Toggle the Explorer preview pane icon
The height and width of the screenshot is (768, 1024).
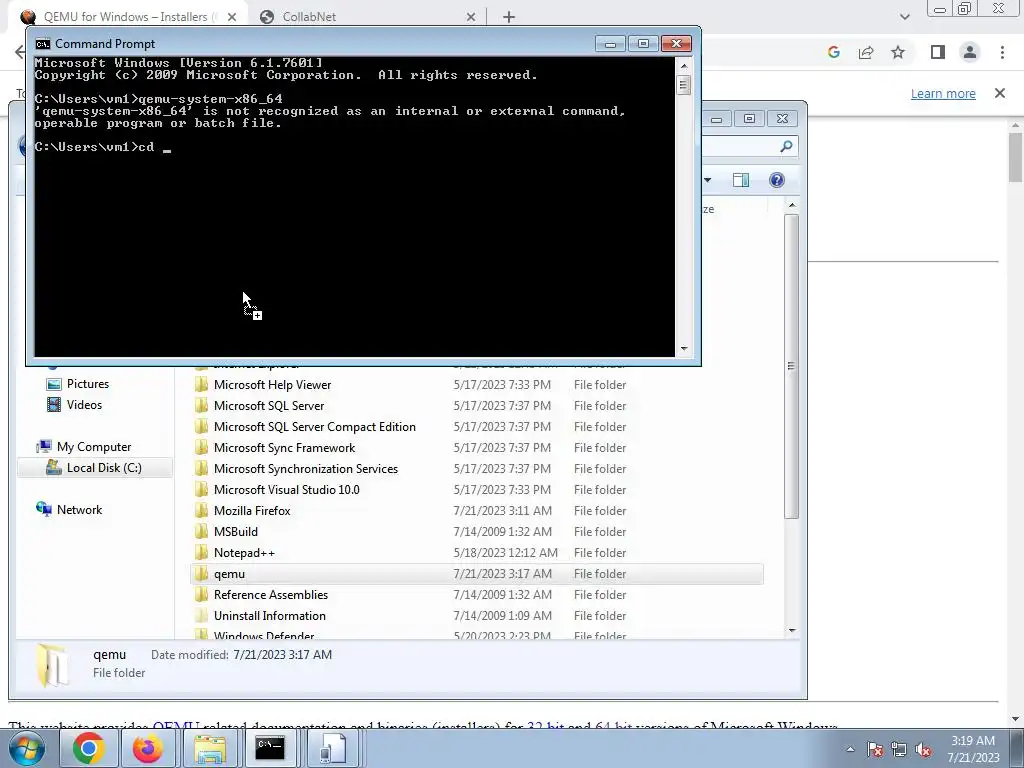point(741,180)
